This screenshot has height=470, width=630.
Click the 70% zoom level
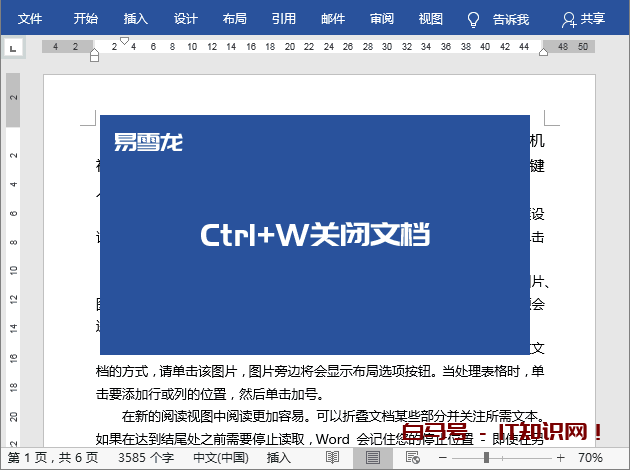point(591,457)
